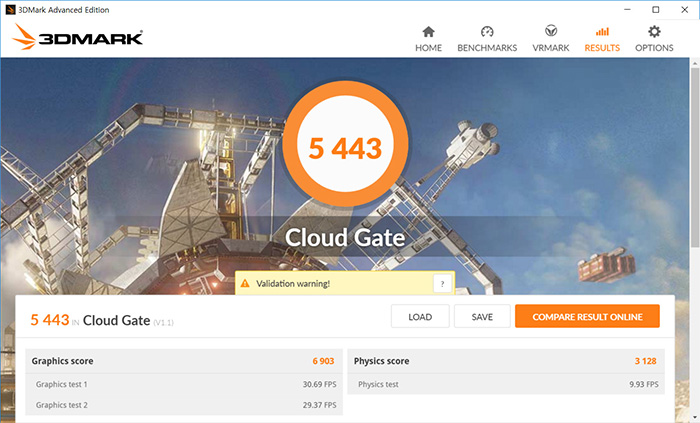Click the 5 443 score in results header
This screenshot has width=700, height=423.
click(x=50, y=320)
